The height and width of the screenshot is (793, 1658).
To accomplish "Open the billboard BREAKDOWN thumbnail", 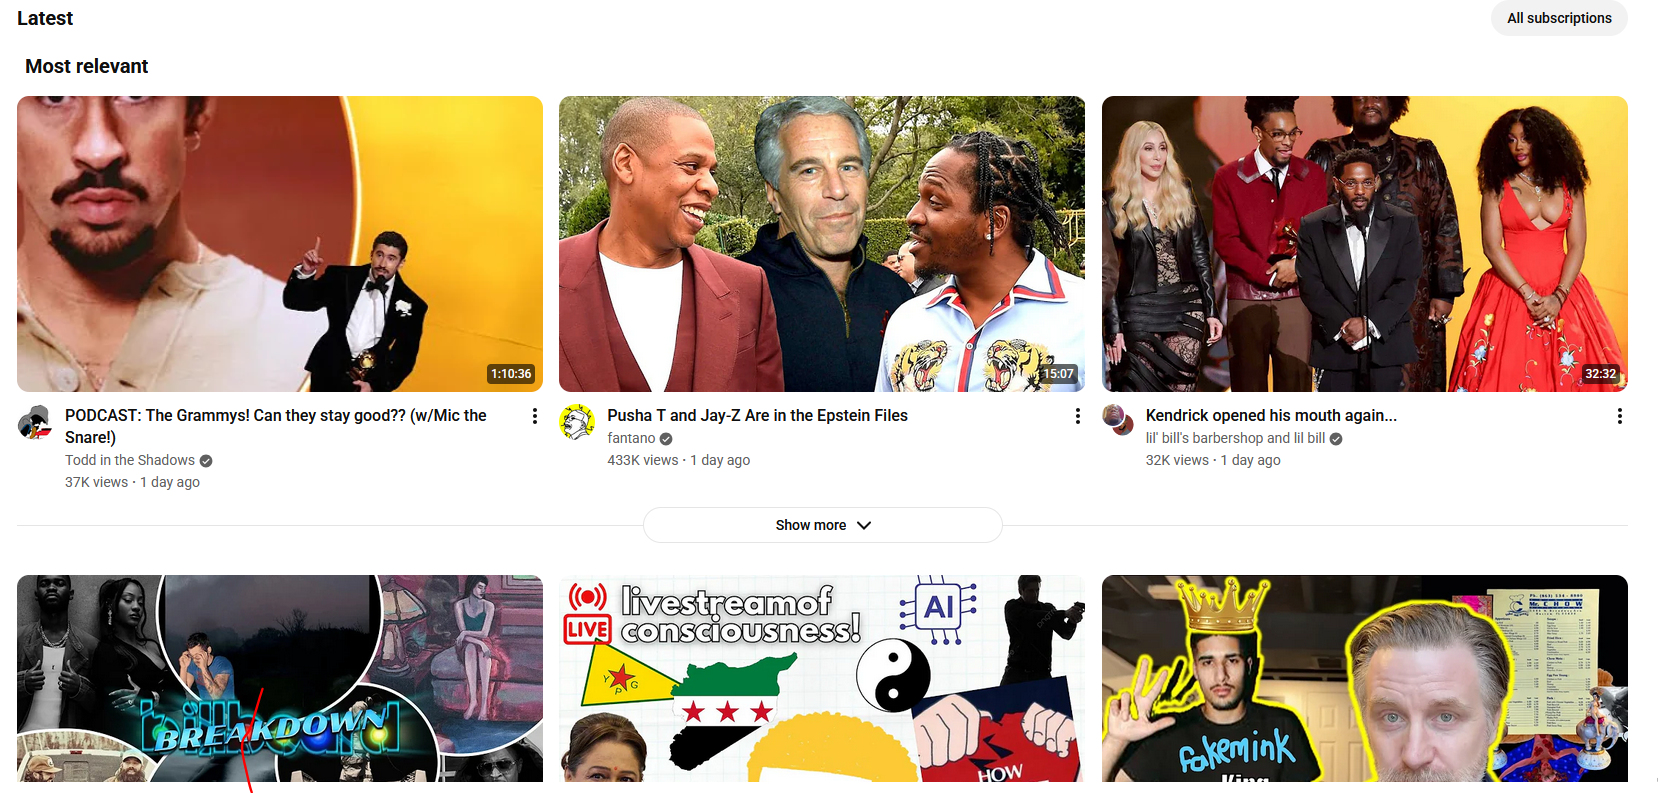I will coord(280,678).
